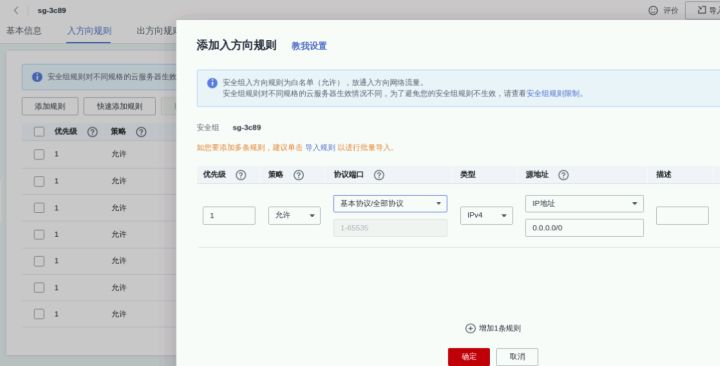The width and height of the screenshot is (720, 366).
Task: Check the last rule row checkbox
Action: click(x=39, y=314)
